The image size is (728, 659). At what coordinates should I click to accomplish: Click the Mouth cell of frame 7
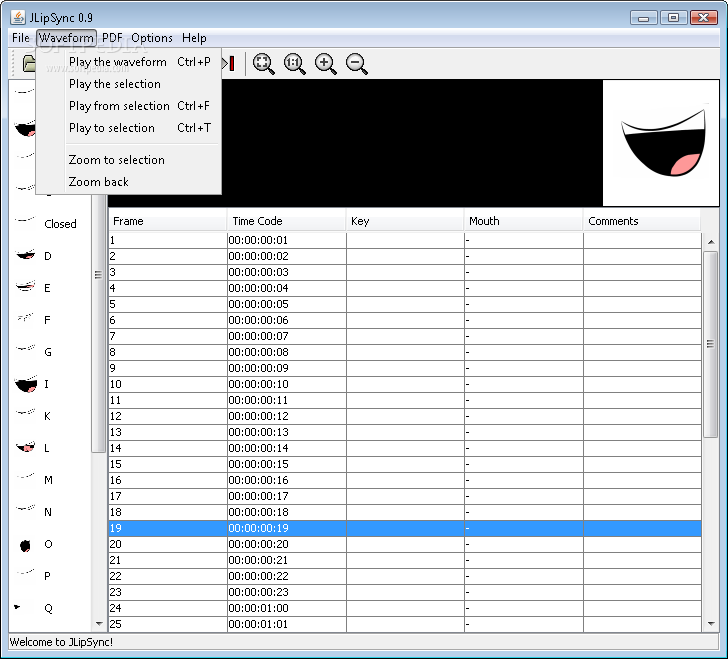point(524,336)
